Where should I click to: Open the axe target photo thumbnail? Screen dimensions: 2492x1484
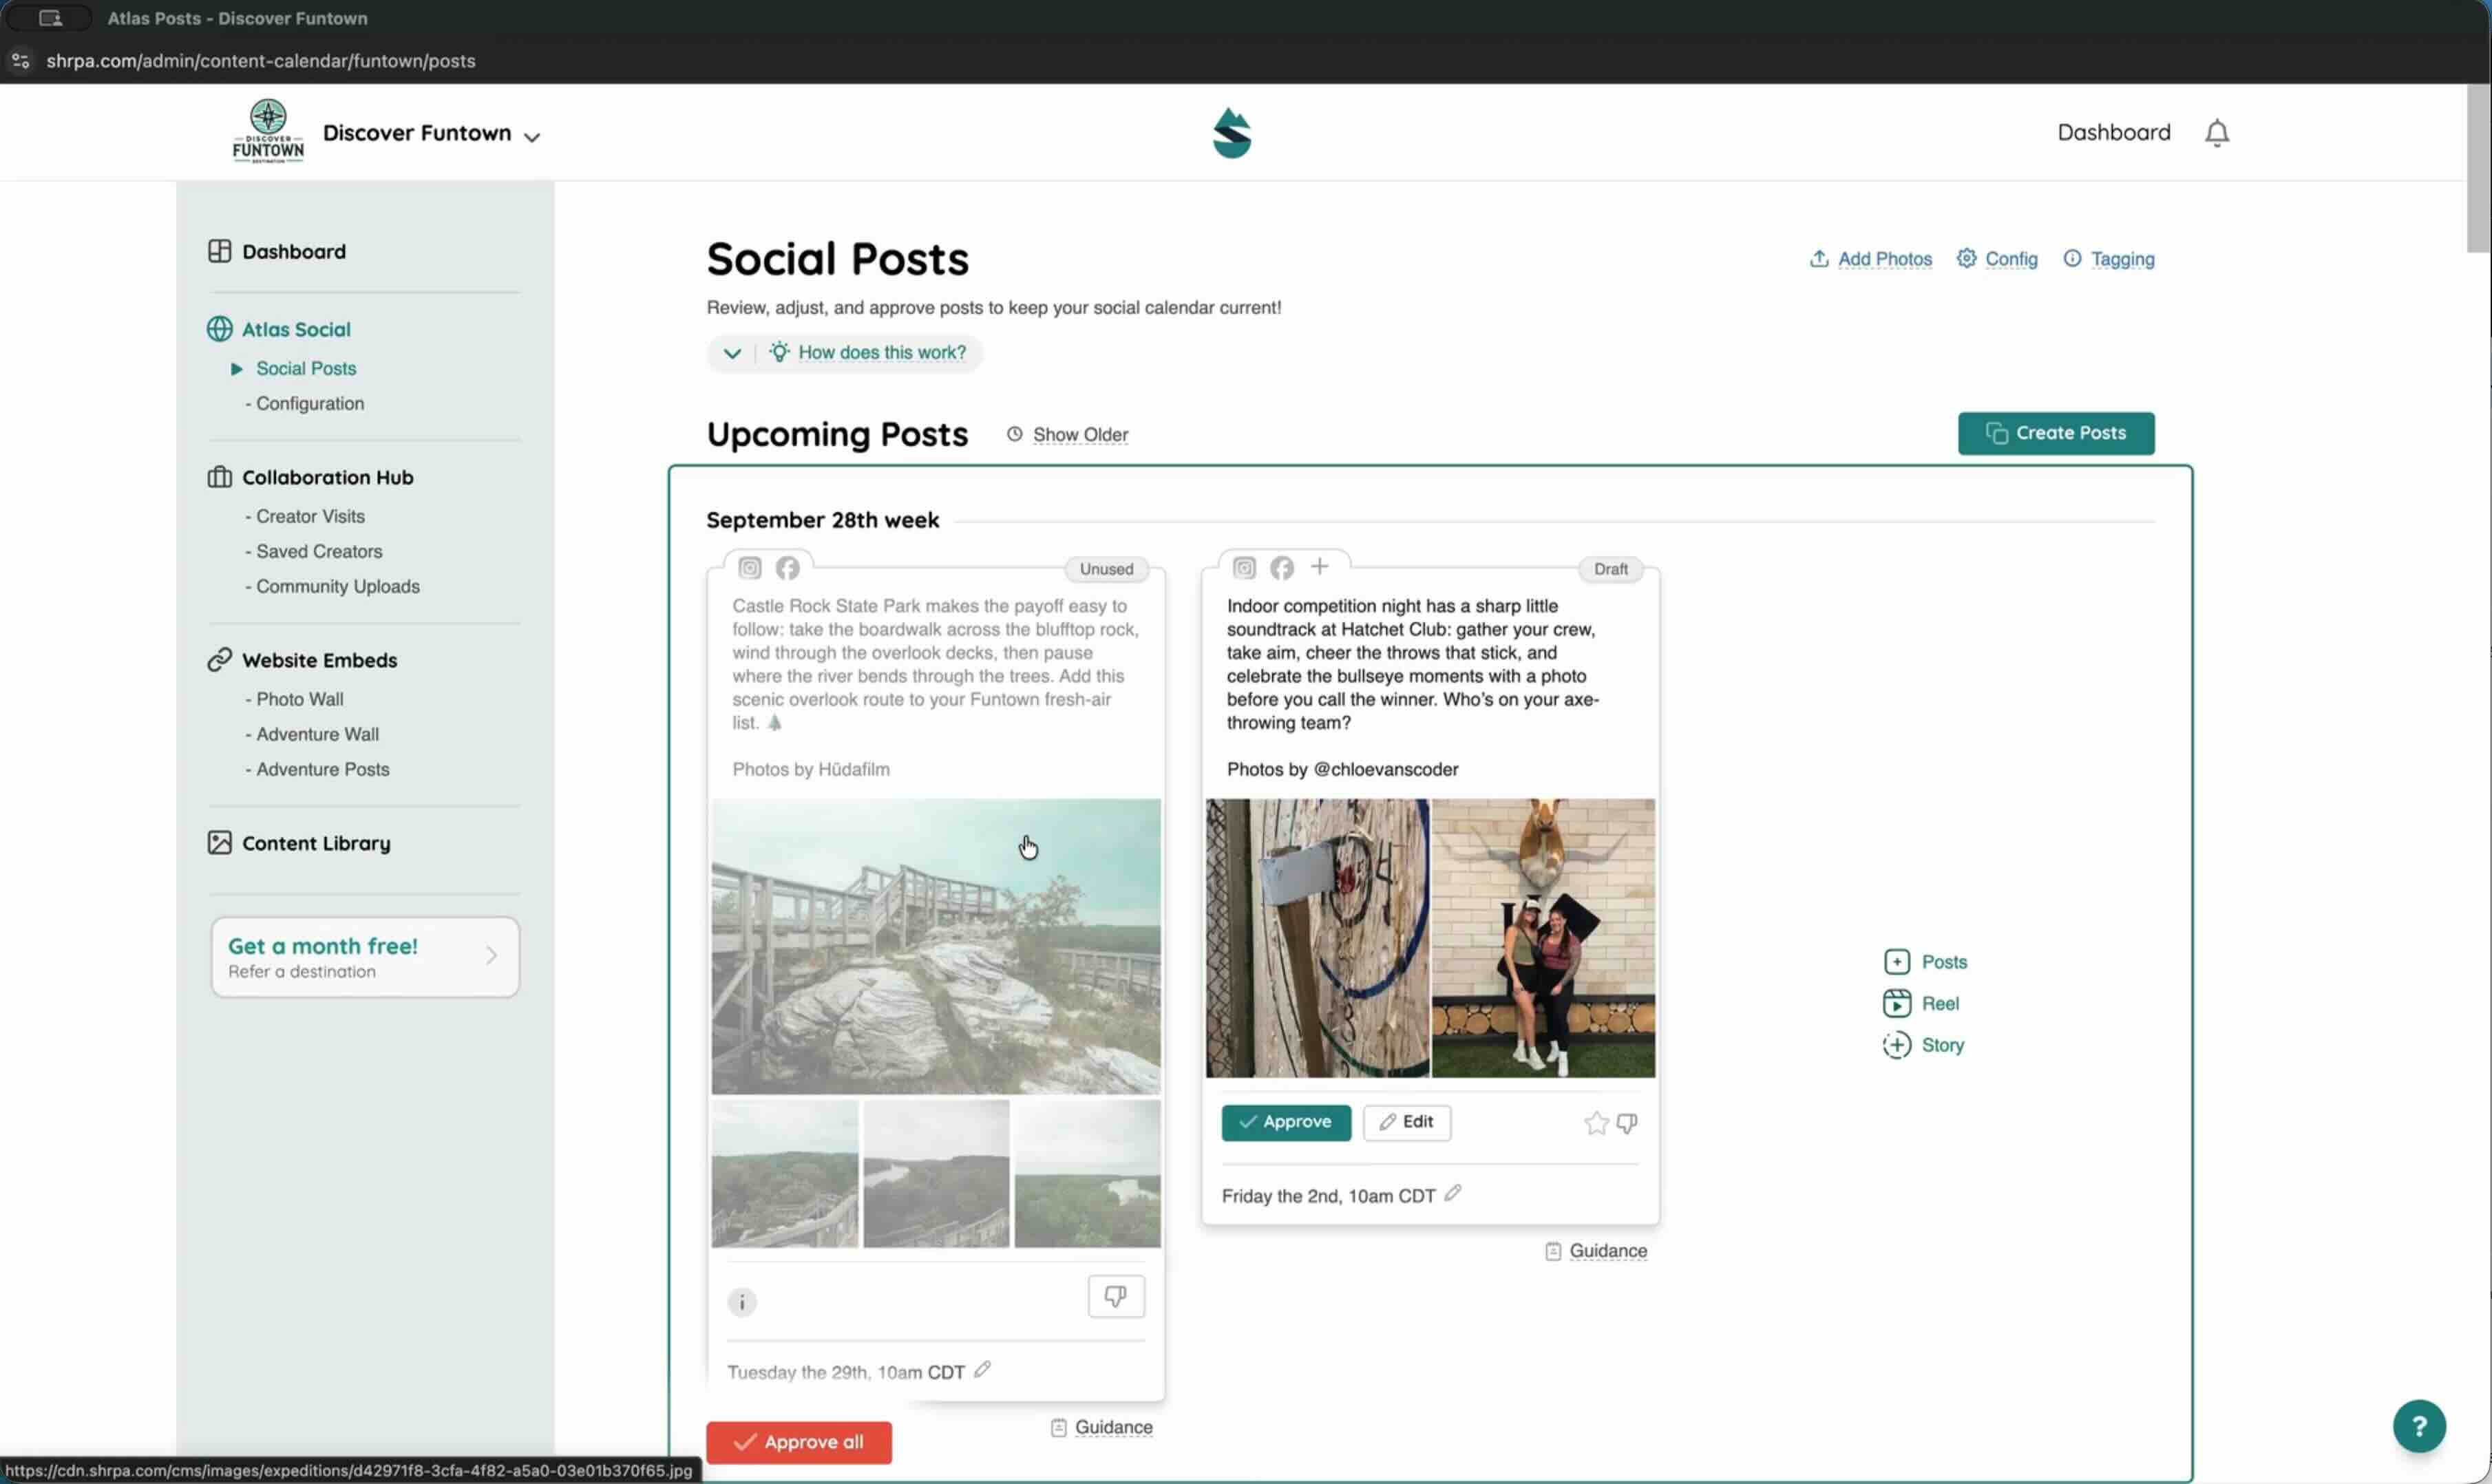pyautogui.click(x=1317, y=938)
